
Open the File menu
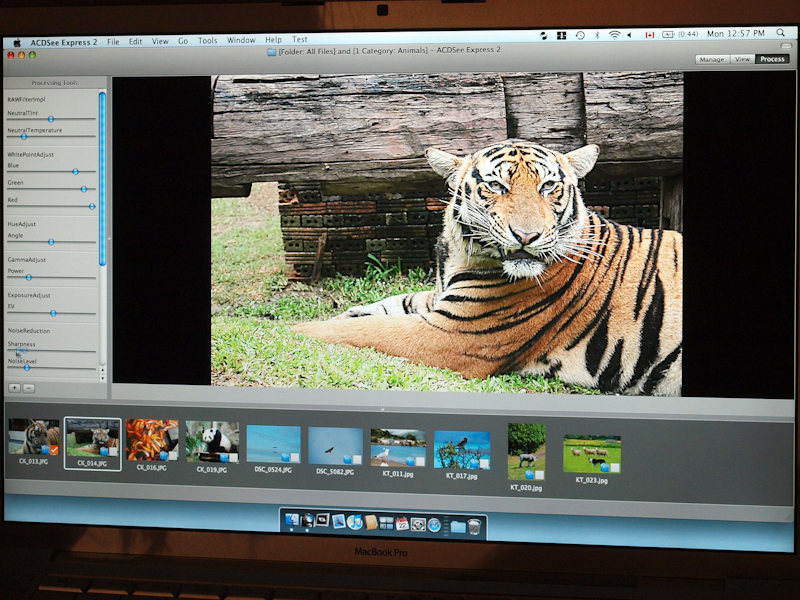tap(113, 42)
